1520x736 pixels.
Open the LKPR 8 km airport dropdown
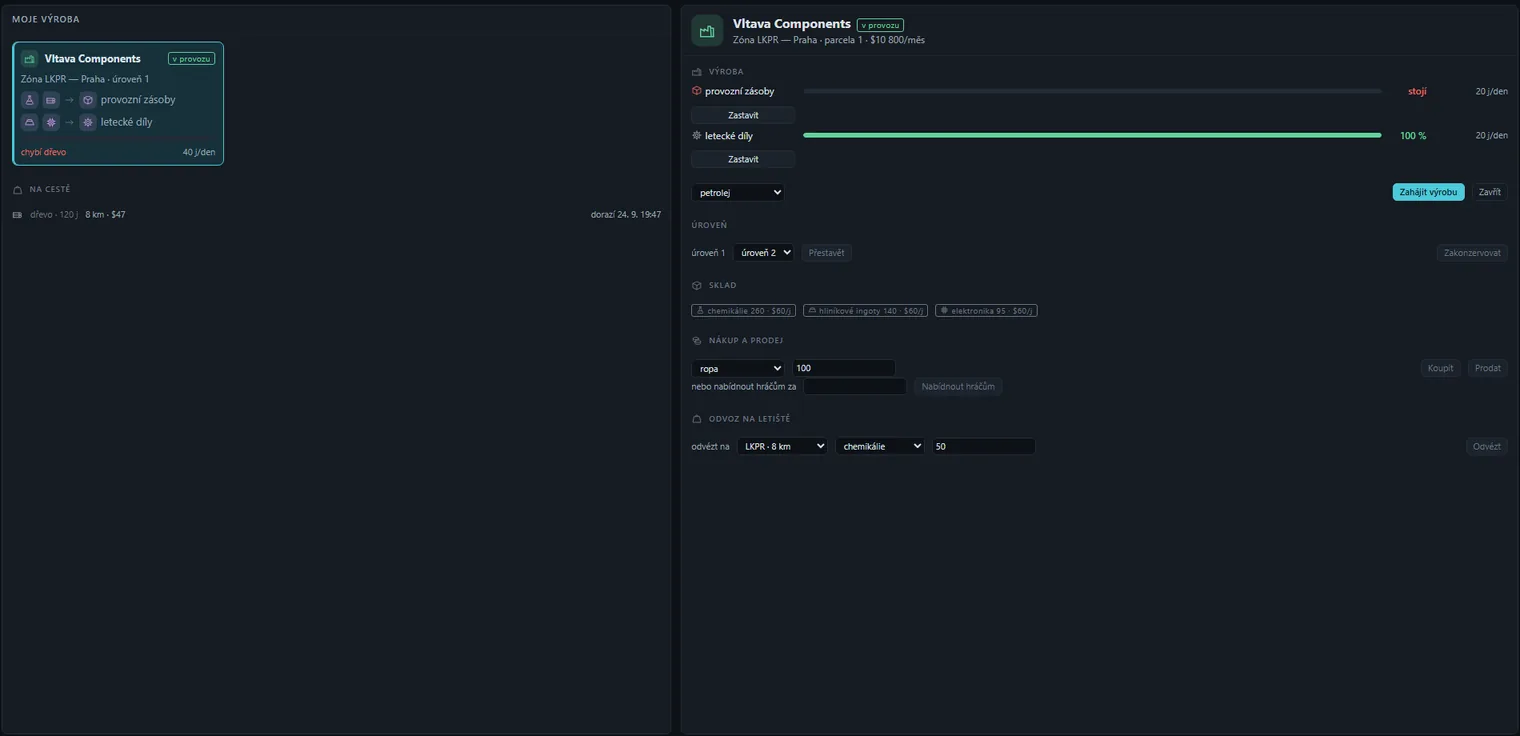point(782,446)
